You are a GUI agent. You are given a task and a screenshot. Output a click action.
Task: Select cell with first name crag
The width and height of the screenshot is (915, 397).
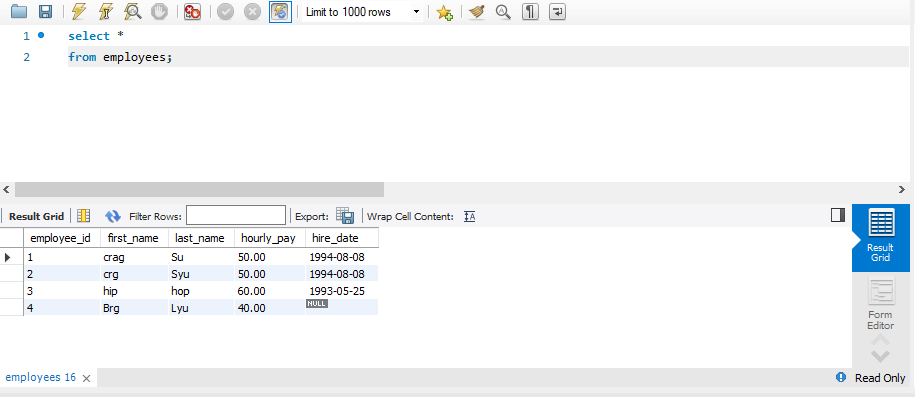click(134, 257)
